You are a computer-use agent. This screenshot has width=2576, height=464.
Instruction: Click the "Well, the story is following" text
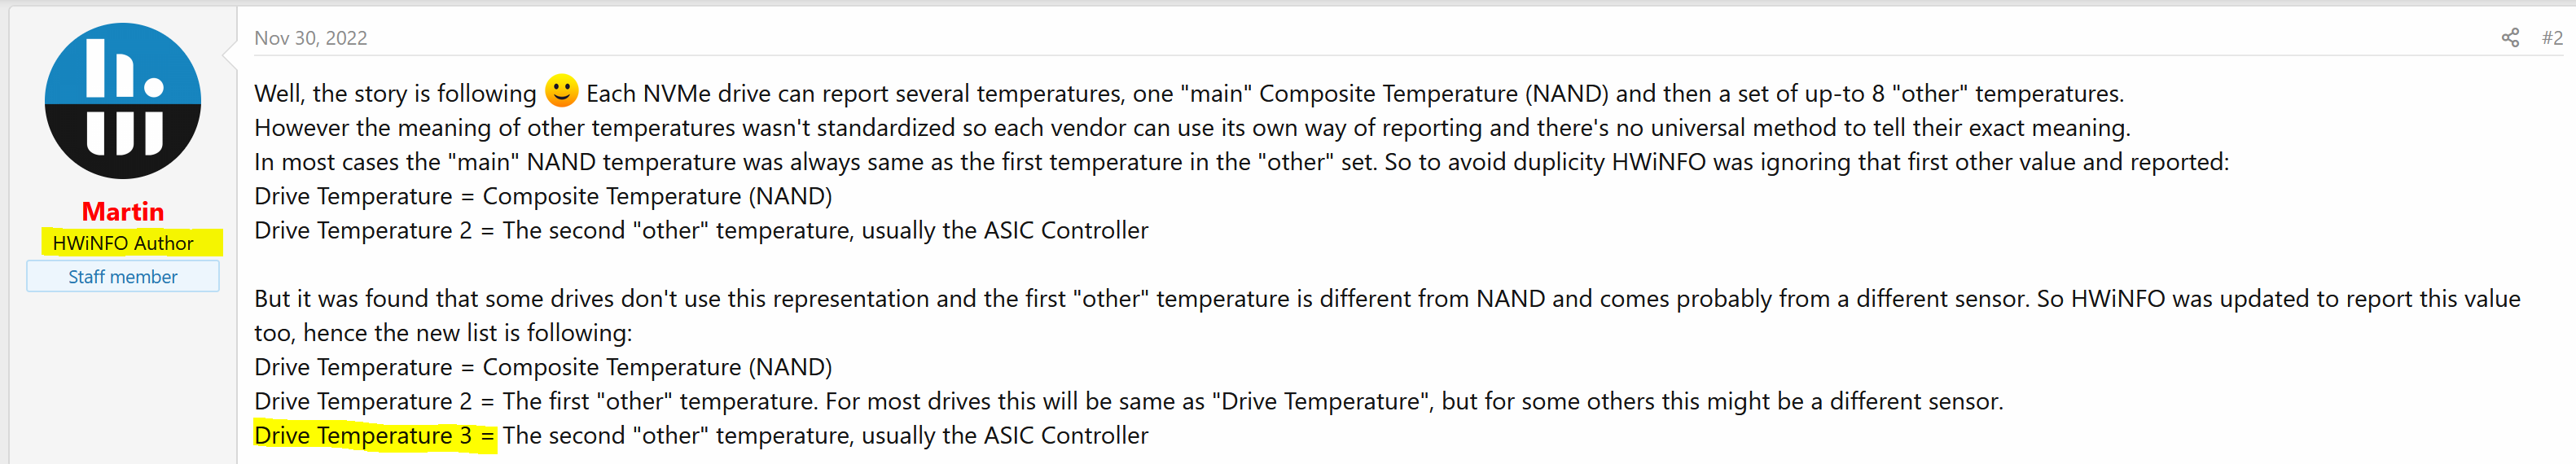click(x=395, y=94)
